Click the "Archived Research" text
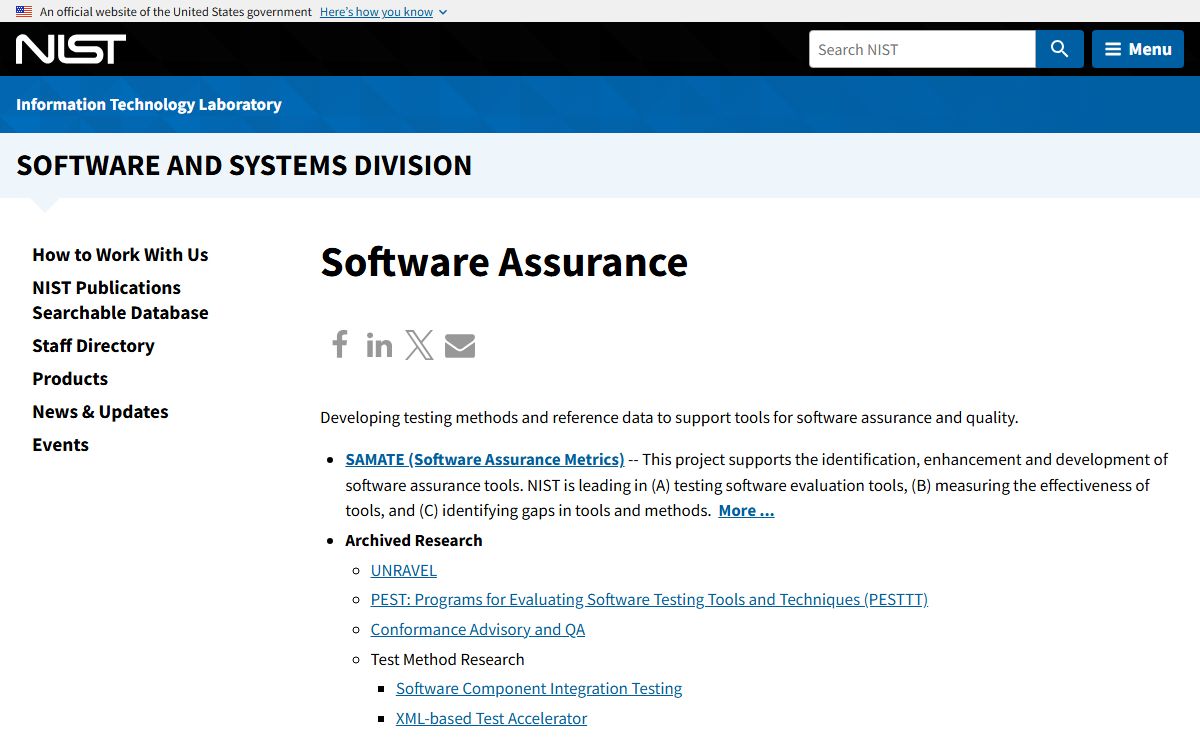The image size is (1200, 740). (x=414, y=540)
